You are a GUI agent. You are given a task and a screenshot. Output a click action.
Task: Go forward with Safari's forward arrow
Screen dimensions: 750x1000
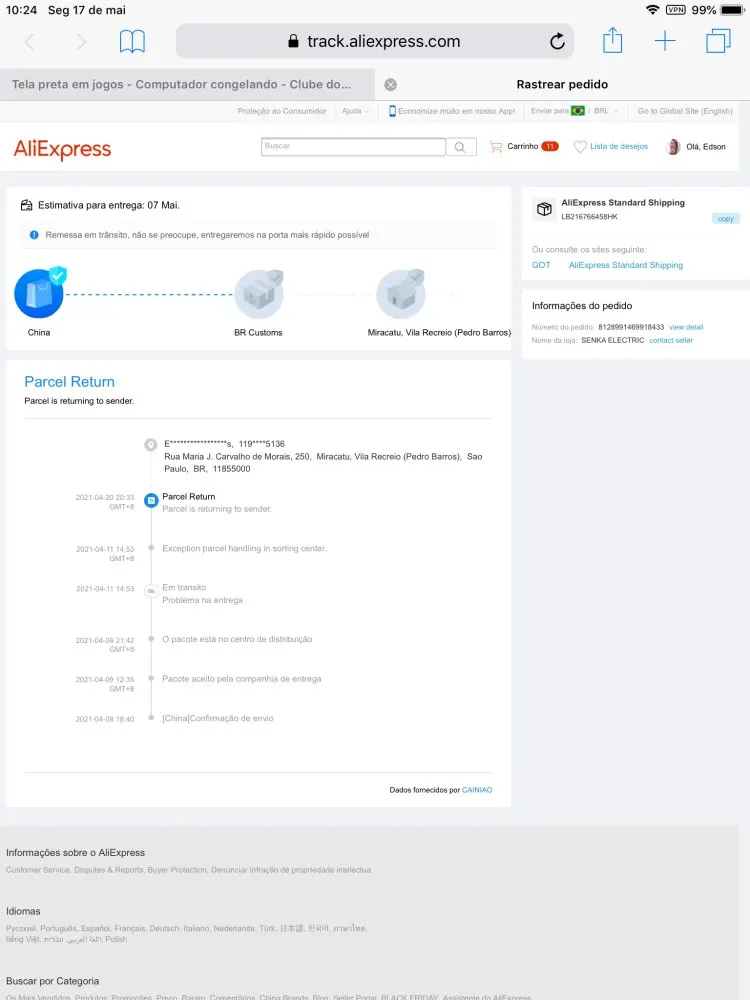pyautogui.click(x=81, y=42)
